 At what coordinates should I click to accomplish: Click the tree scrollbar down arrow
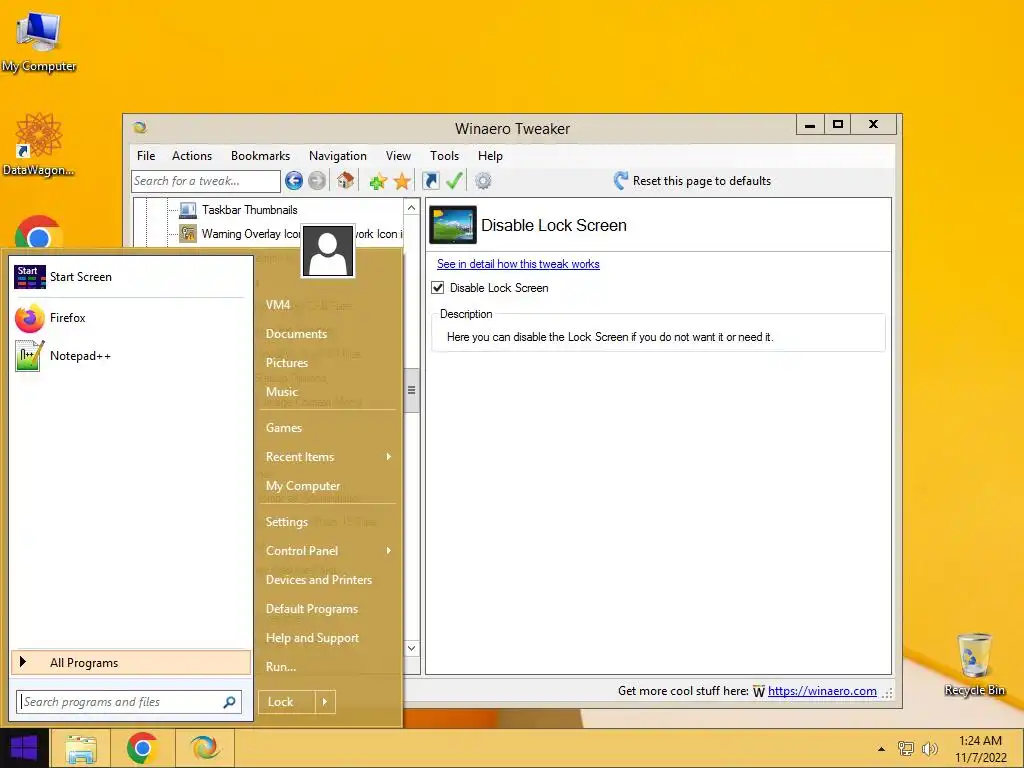411,648
